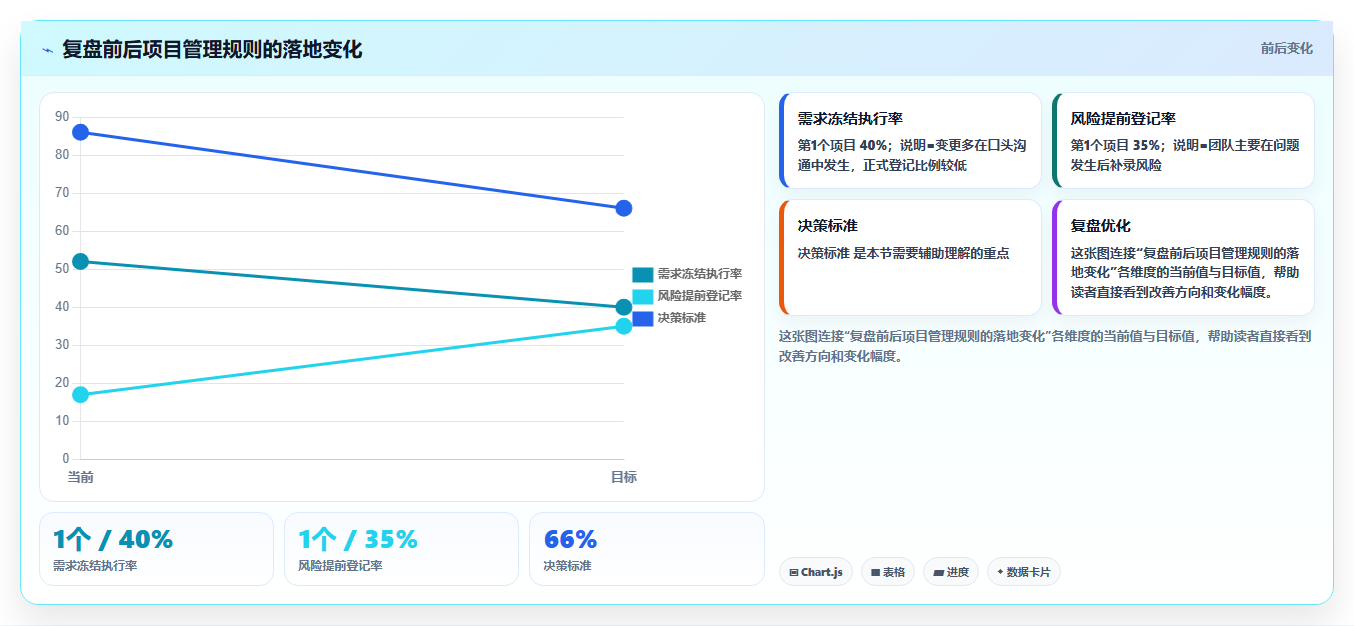Select the 决策标准 data point at 目标
The height and width of the screenshot is (626, 1354).
pos(624,208)
